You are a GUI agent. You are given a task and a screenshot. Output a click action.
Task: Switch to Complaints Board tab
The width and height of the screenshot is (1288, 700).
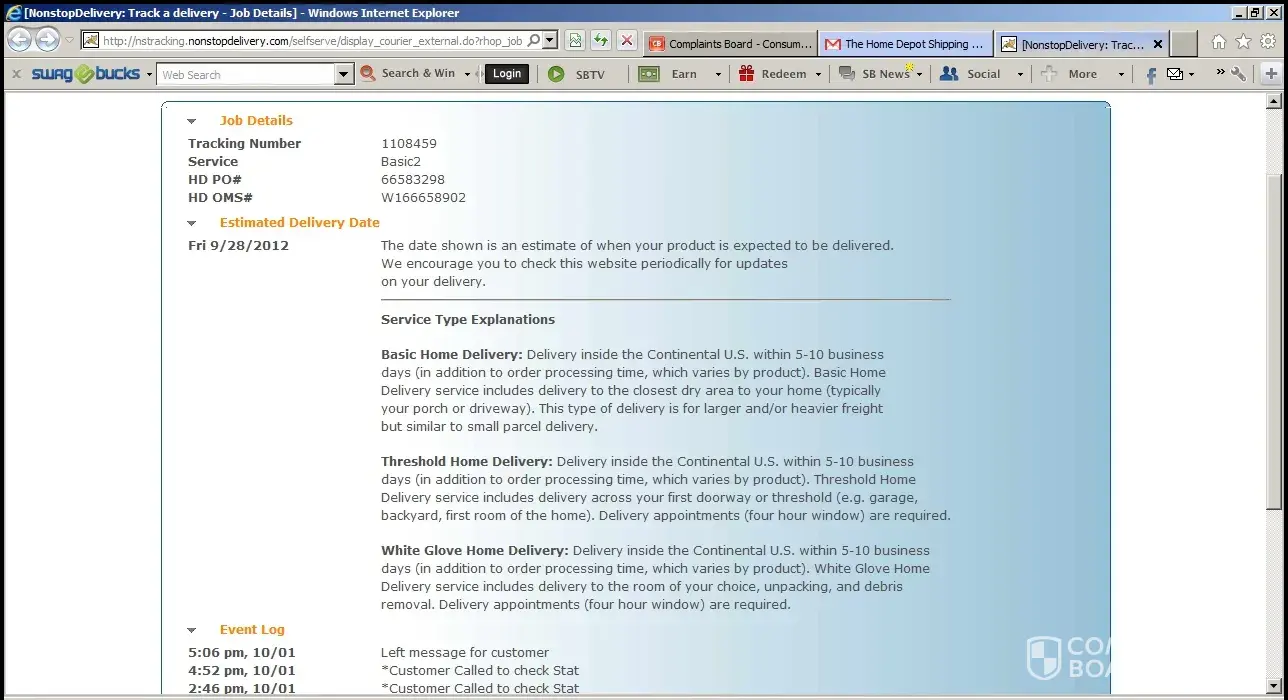coord(730,44)
